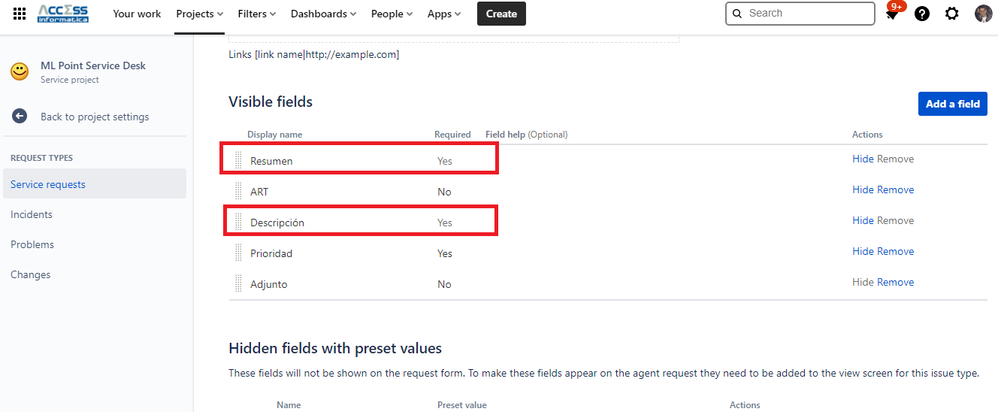Click the Access Informatica logo

tap(63, 13)
